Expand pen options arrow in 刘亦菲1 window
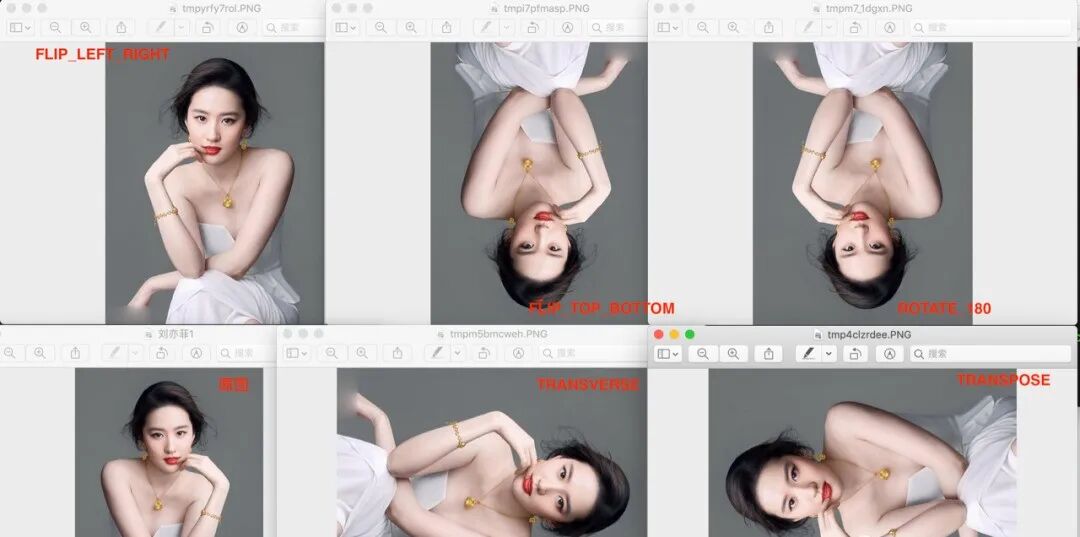Viewport: 1080px width, 537px height. pyautogui.click(x=135, y=353)
